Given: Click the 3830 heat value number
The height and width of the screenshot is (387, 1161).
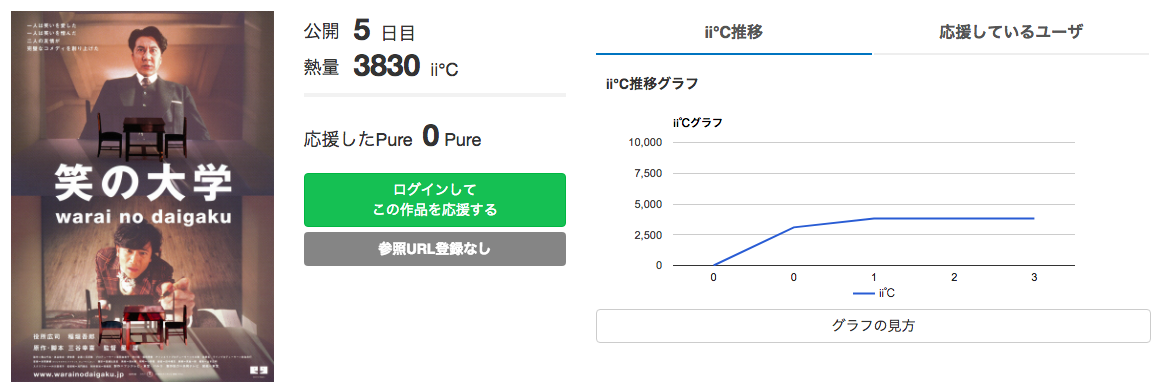Looking at the screenshot, I should 387,66.
